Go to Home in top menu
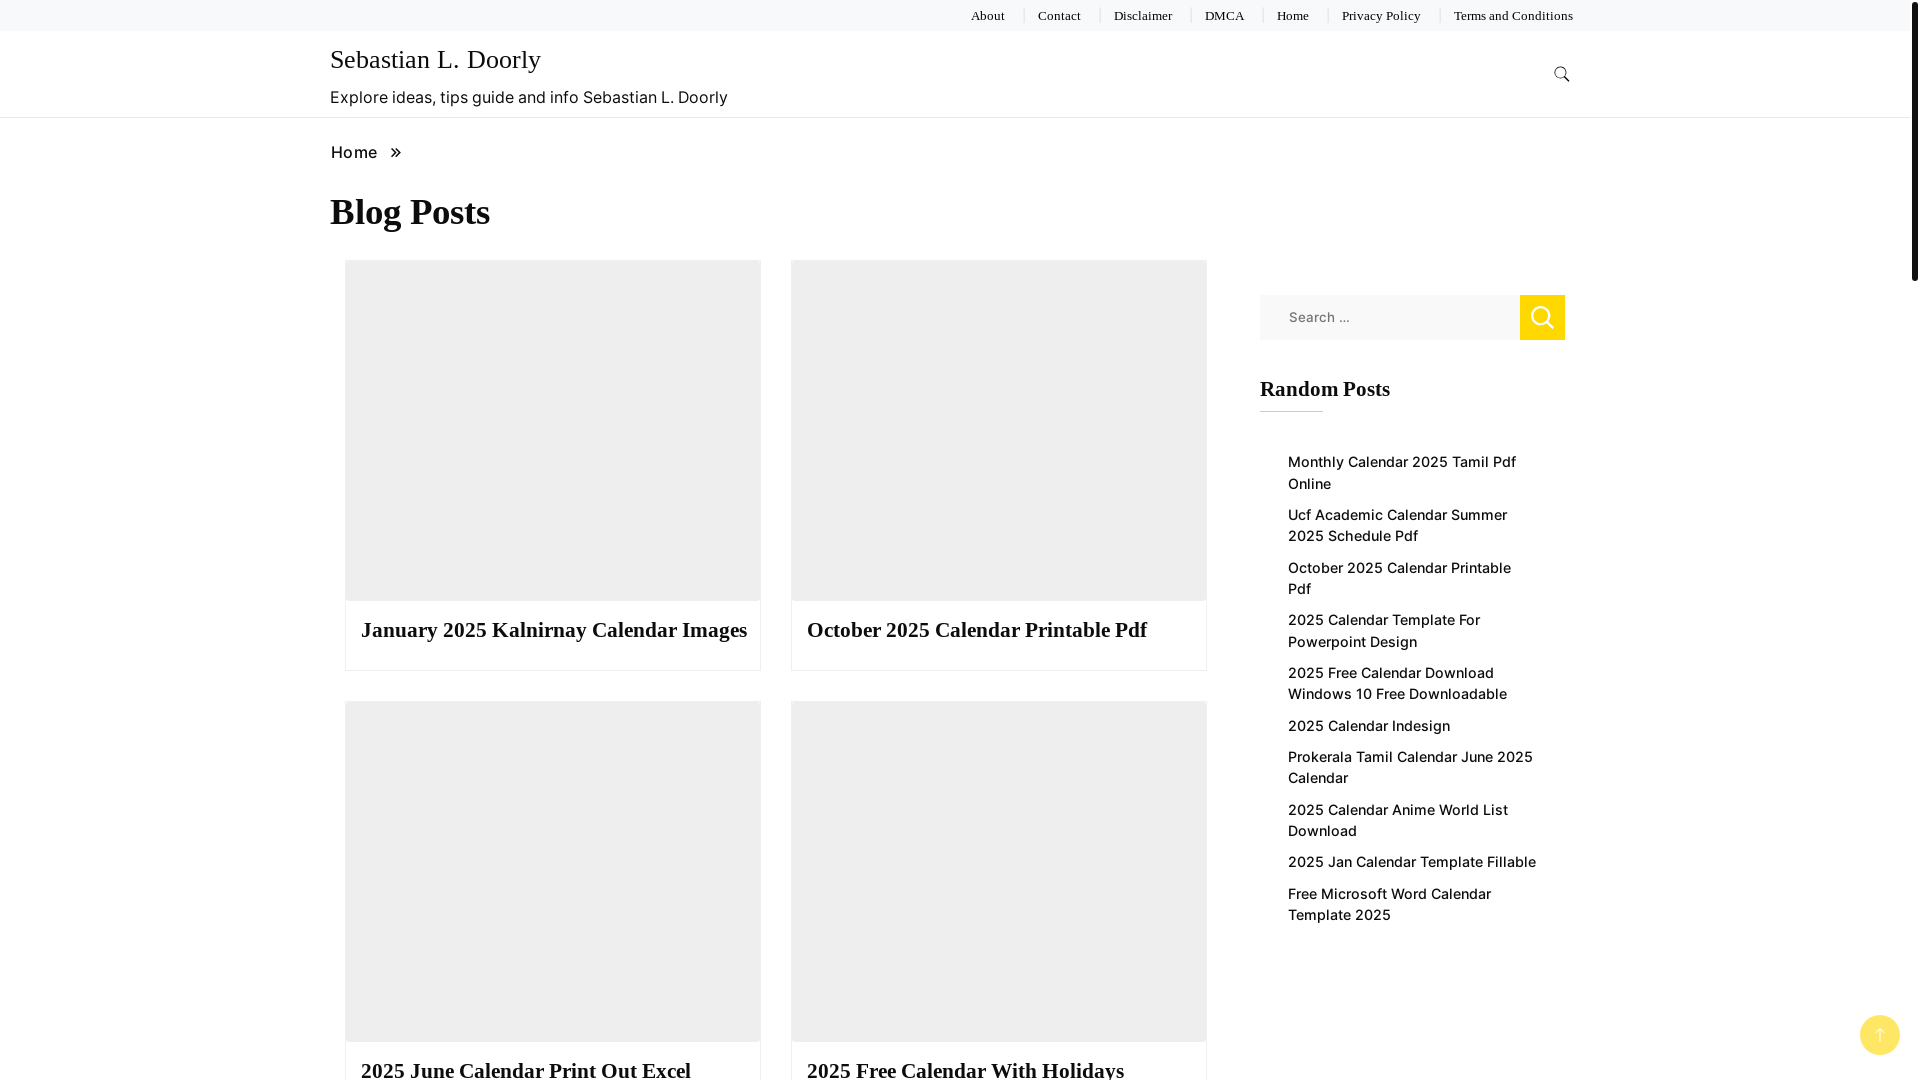 coord(1292,16)
